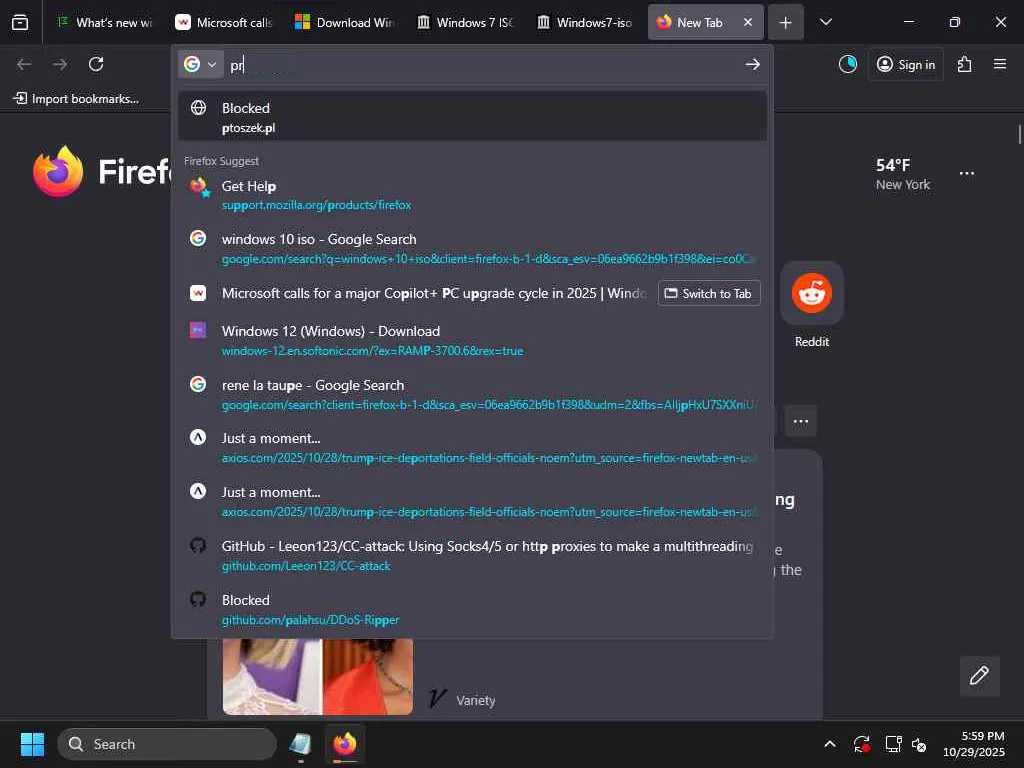
Task: Click GitHub icon beside Leeon123/CC-attack
Action: 198,545
